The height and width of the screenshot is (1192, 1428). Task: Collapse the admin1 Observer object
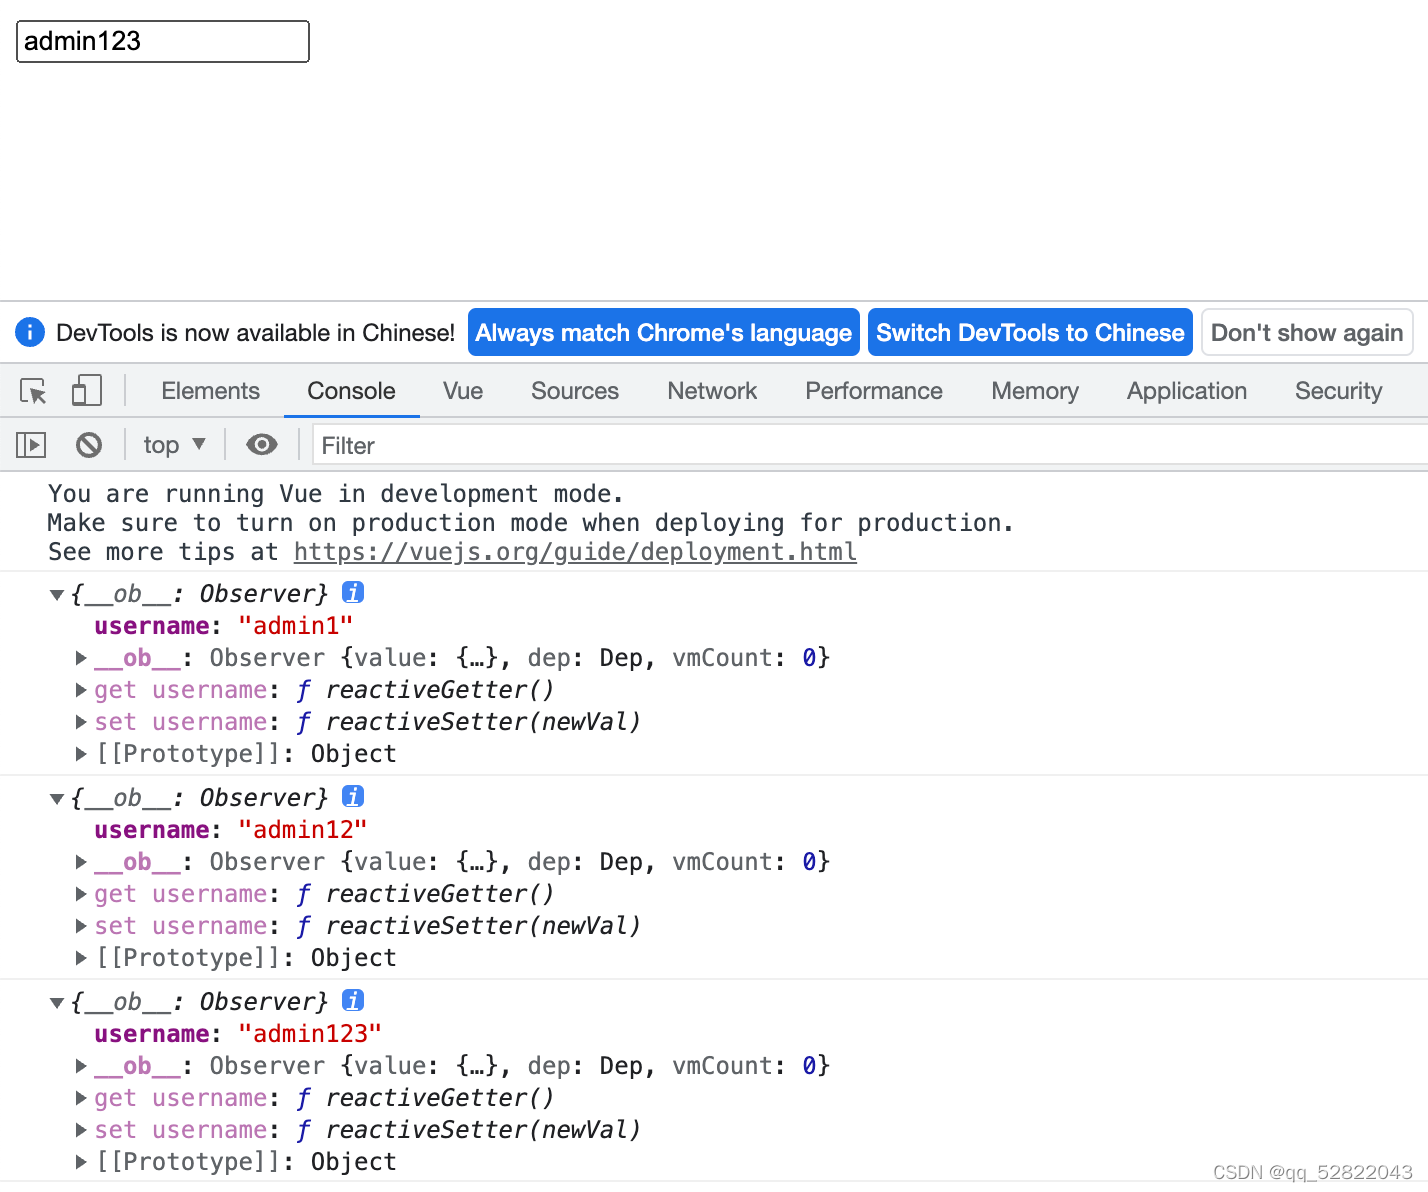57,593
